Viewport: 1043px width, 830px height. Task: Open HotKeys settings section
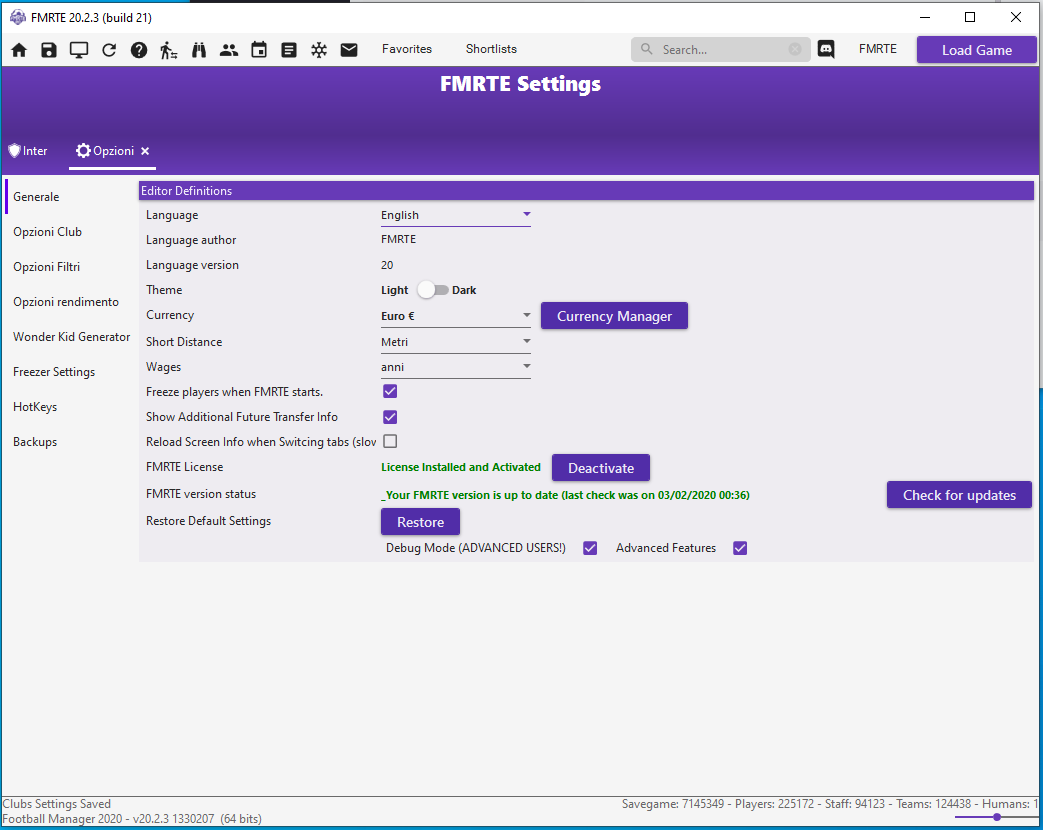point(35,406)
